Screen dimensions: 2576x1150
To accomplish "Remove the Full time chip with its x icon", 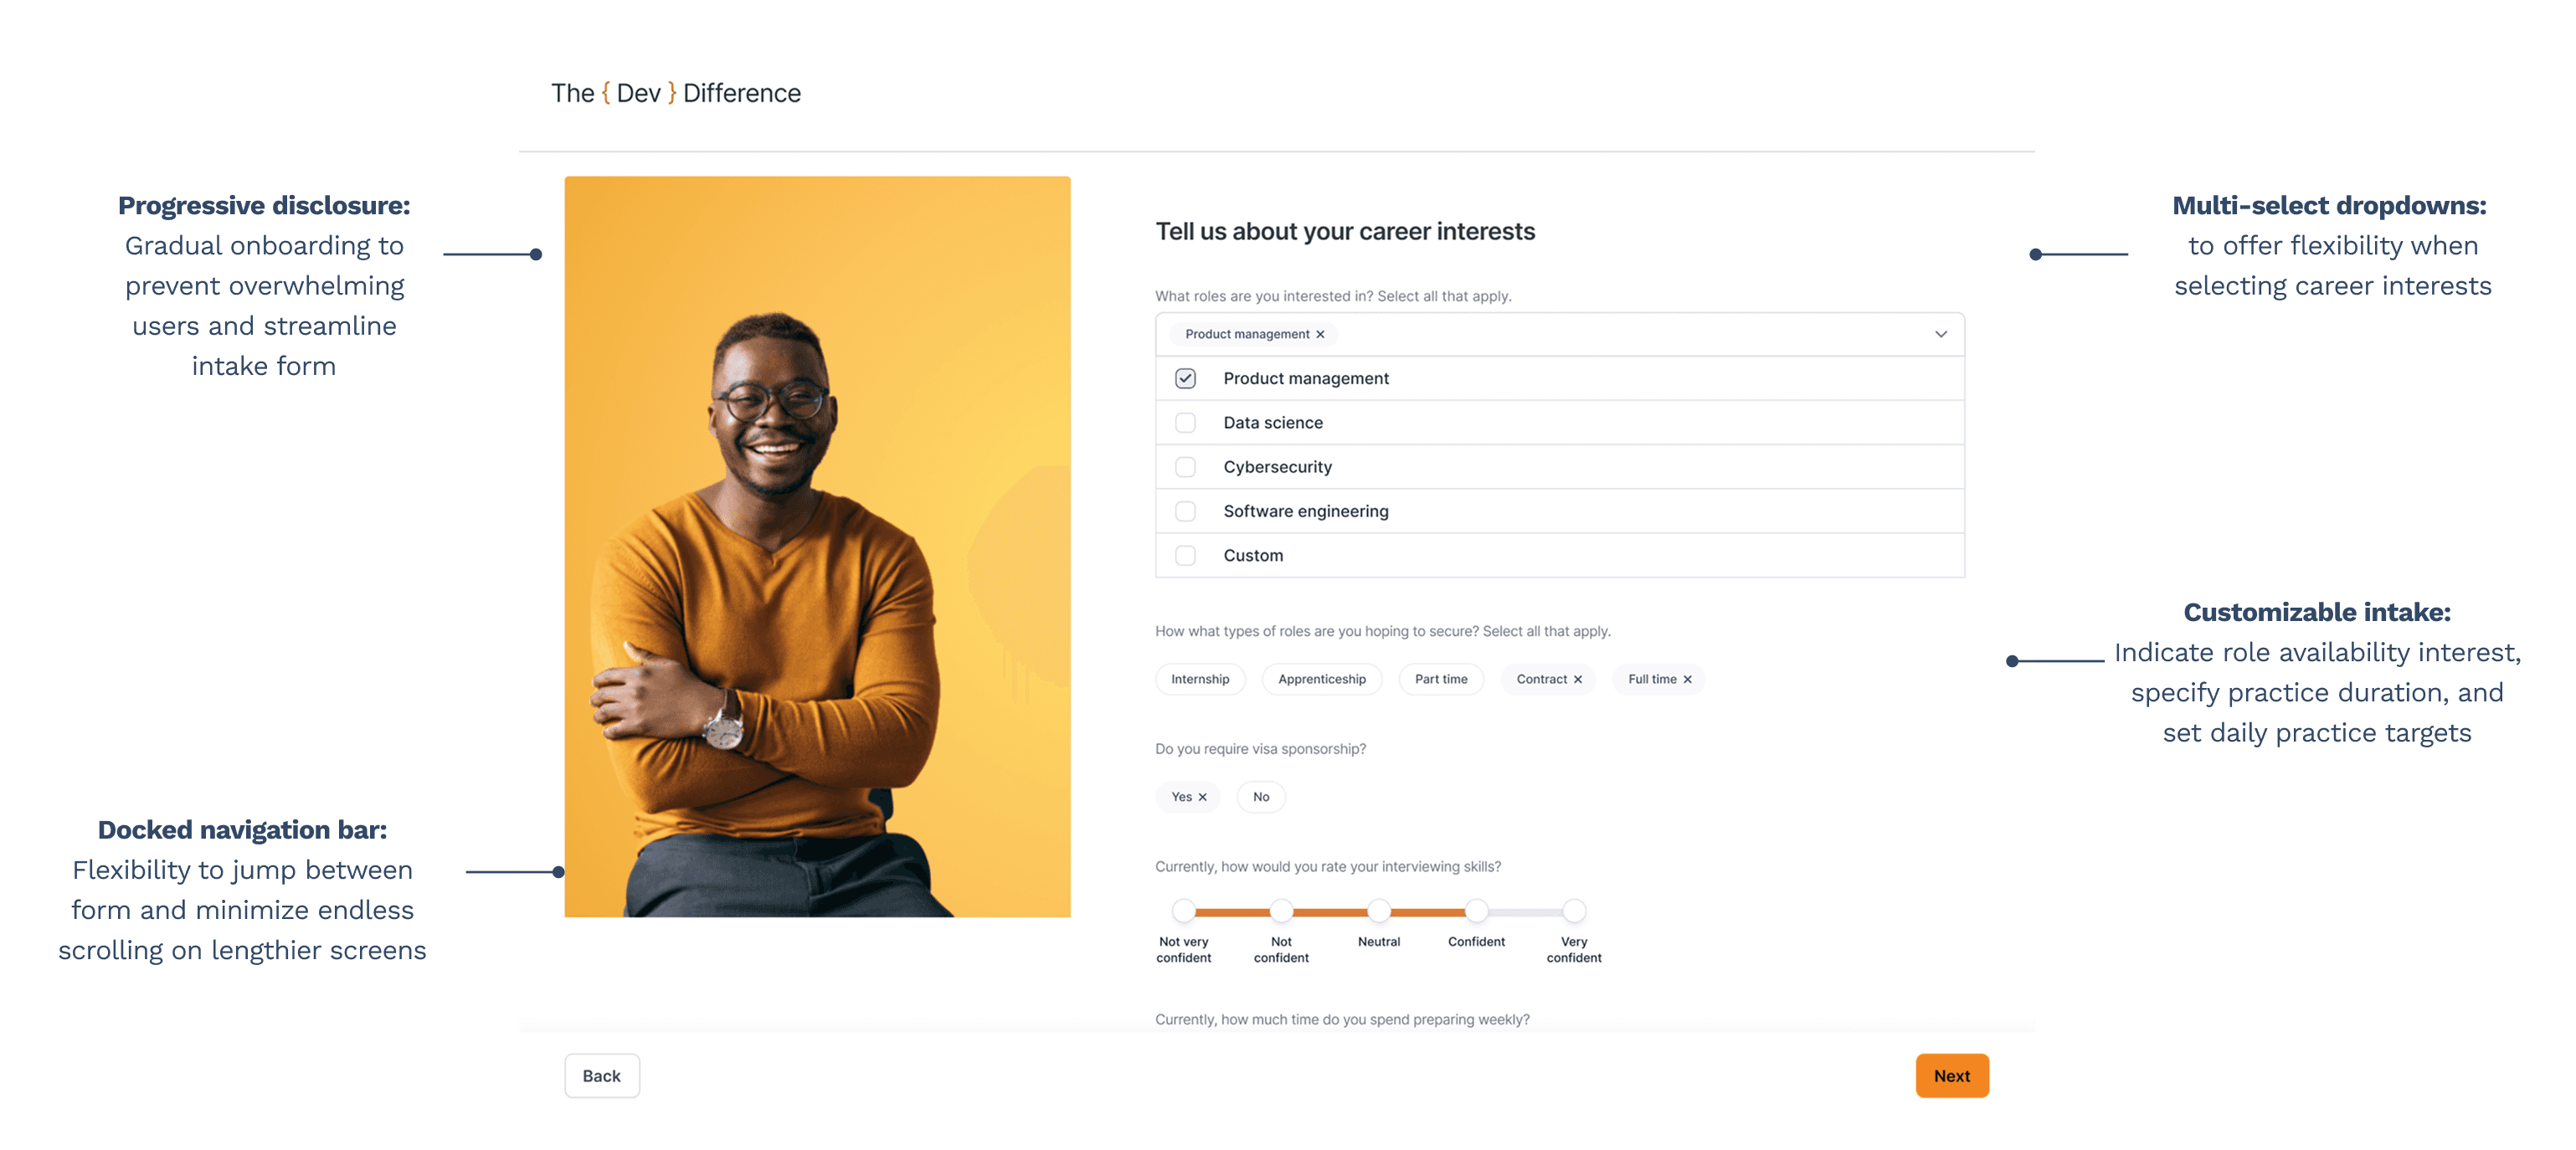I will [x=1687, y=679].
